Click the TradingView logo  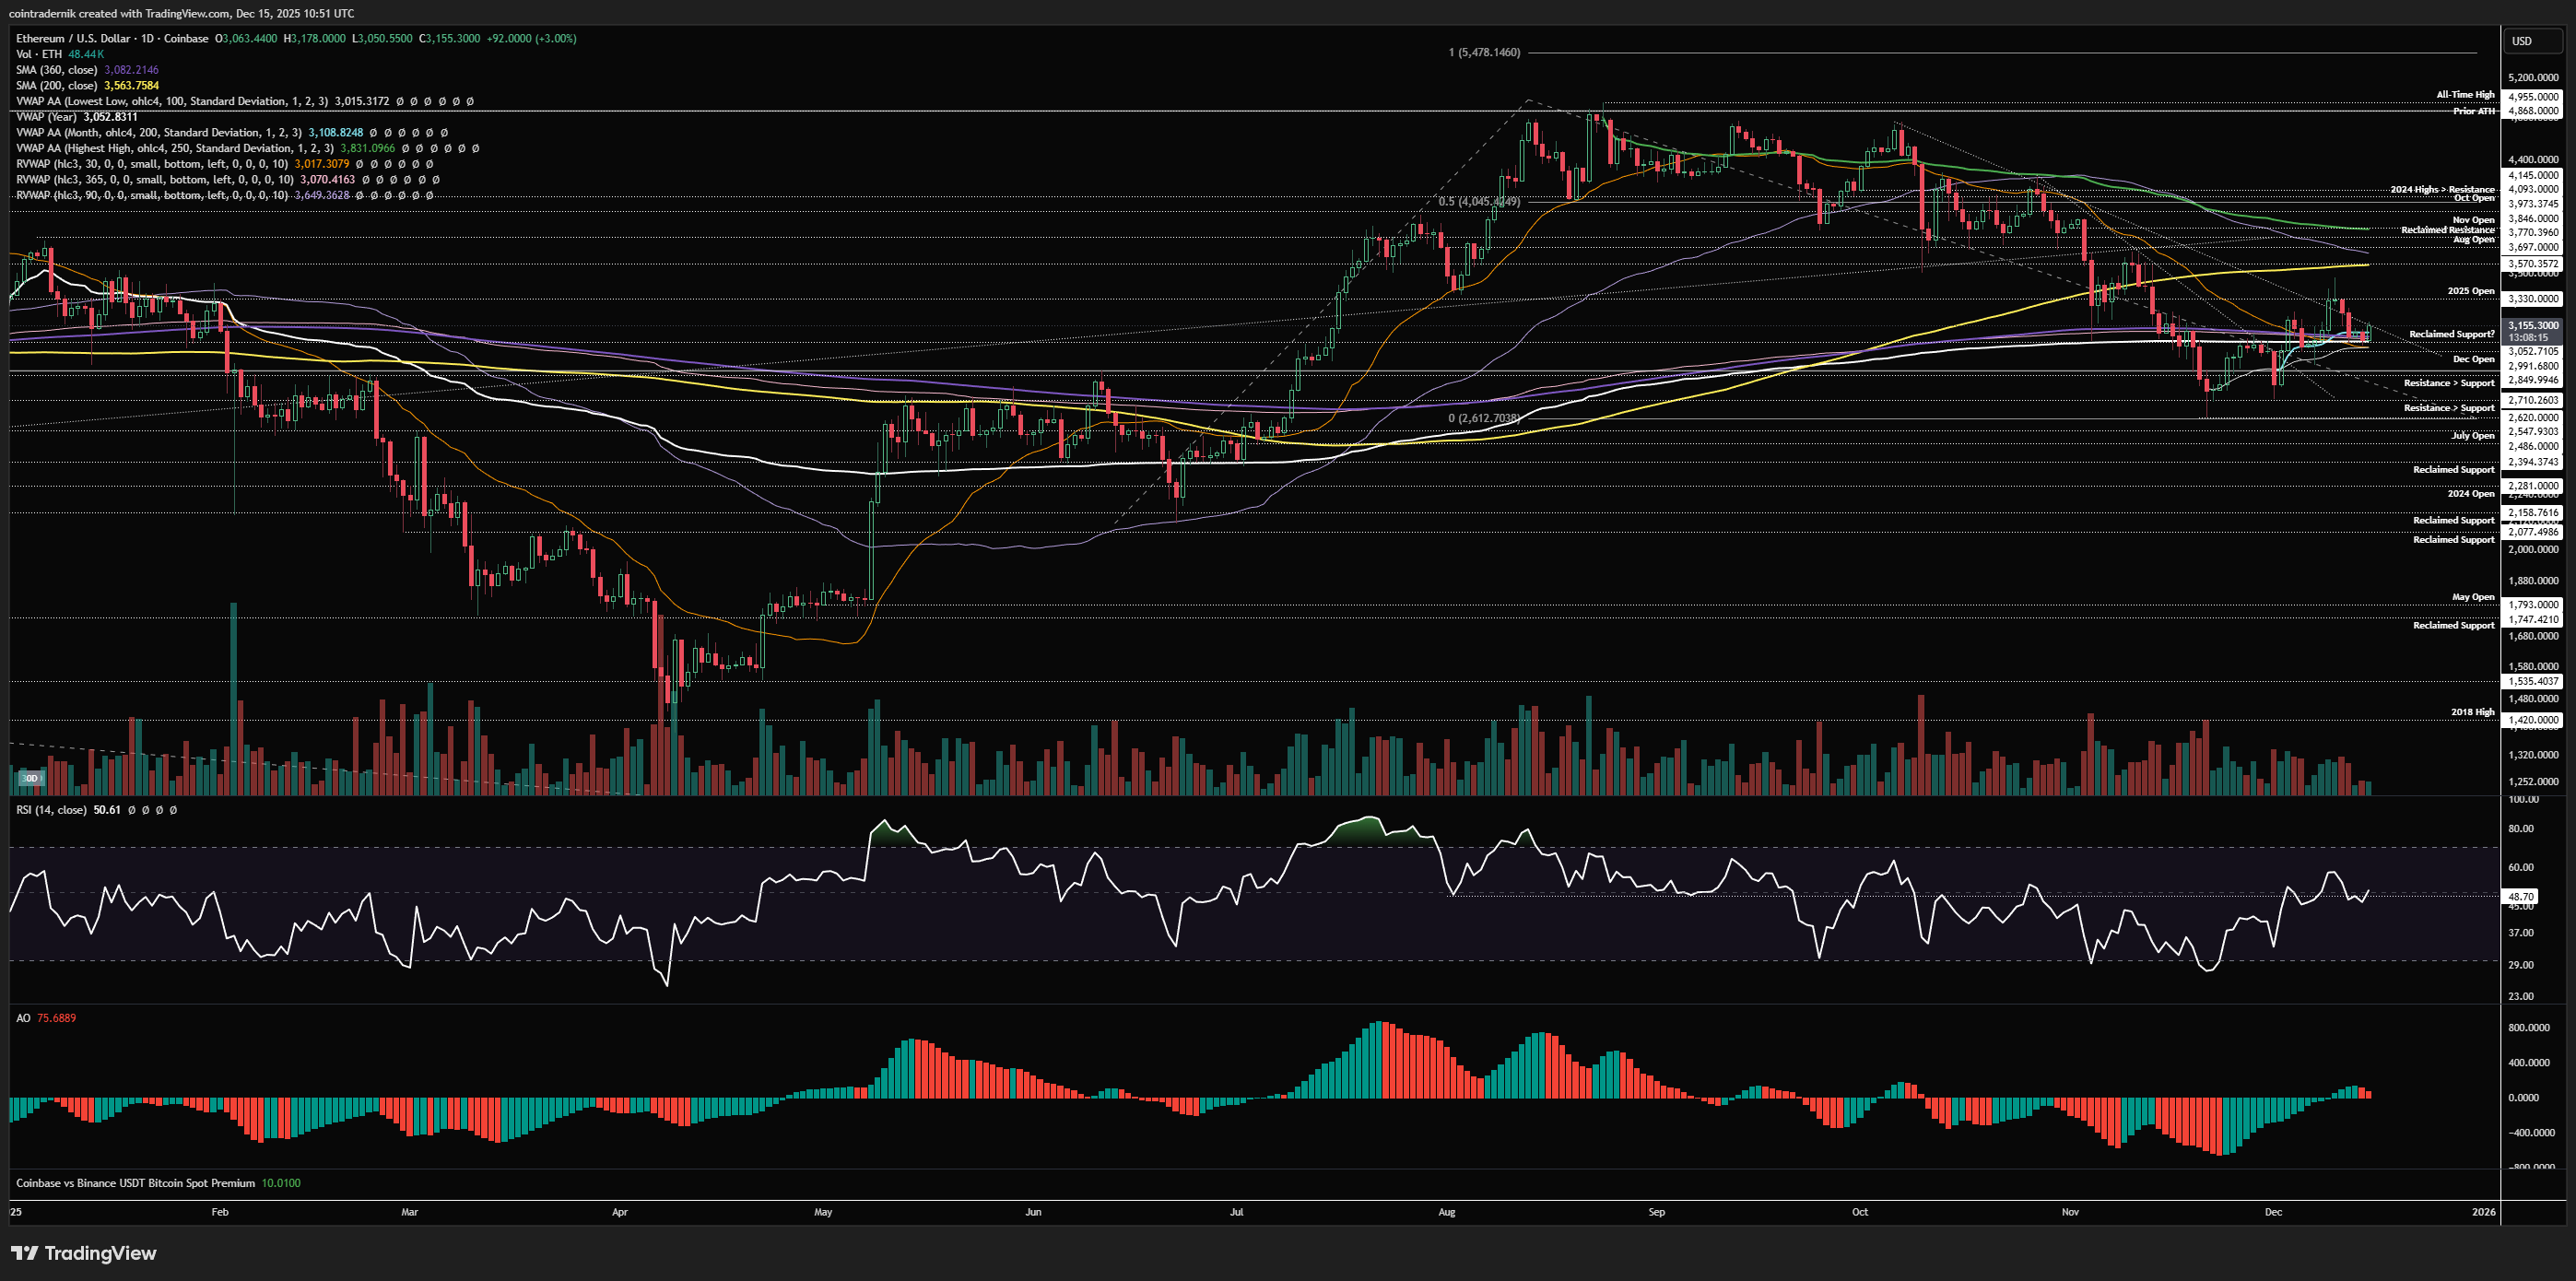coord(84,1253)
